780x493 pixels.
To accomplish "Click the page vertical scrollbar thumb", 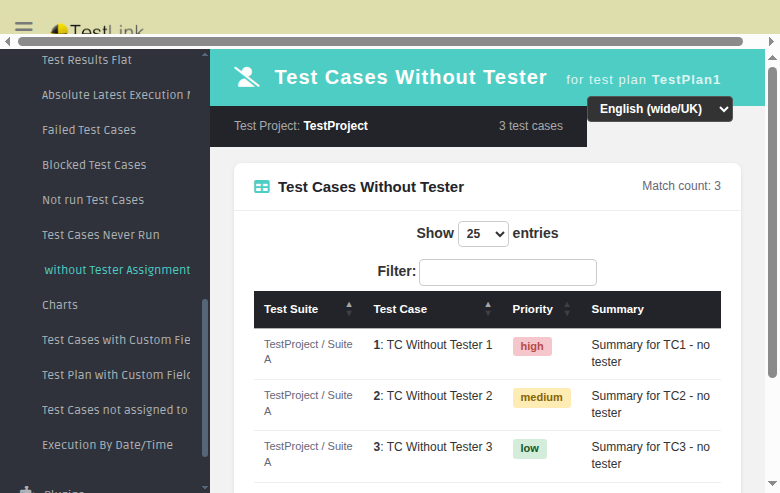I will point(772,222).
